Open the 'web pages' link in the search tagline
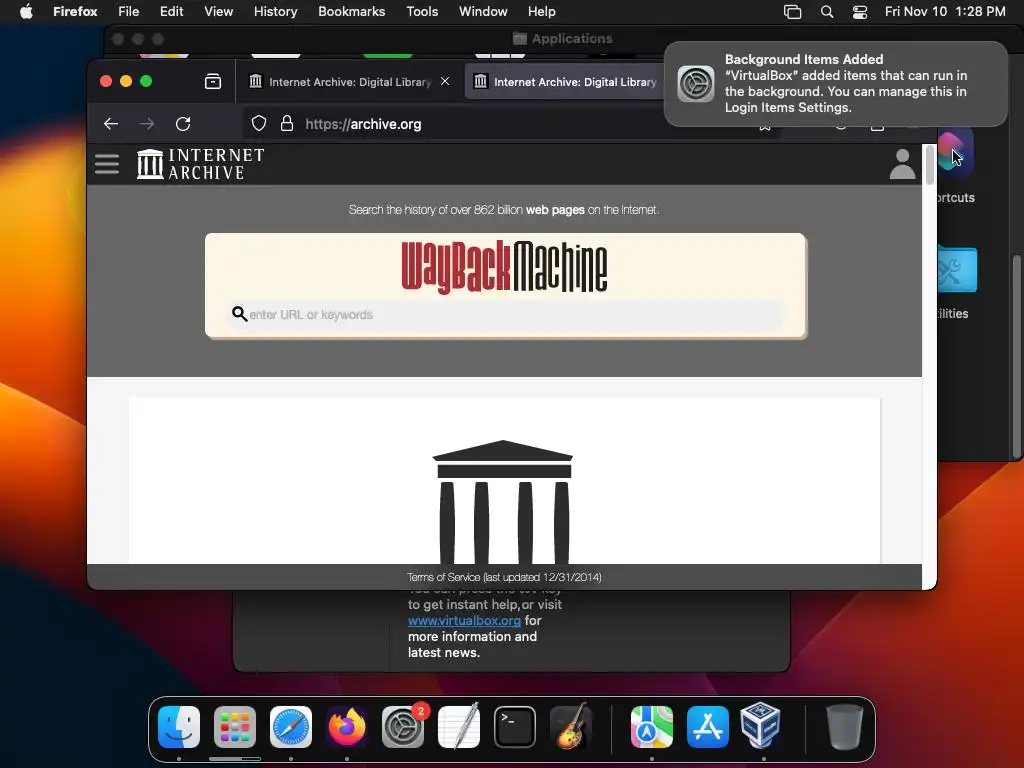This screenshot has width=1024, height=768. pos(555,210)
